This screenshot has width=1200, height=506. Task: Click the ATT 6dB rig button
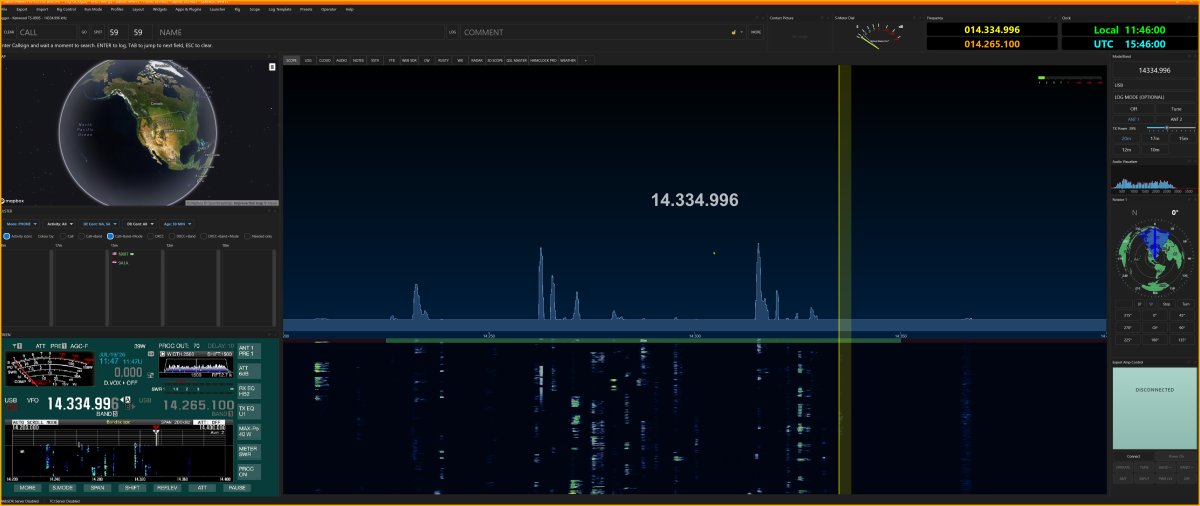point(247,371)
